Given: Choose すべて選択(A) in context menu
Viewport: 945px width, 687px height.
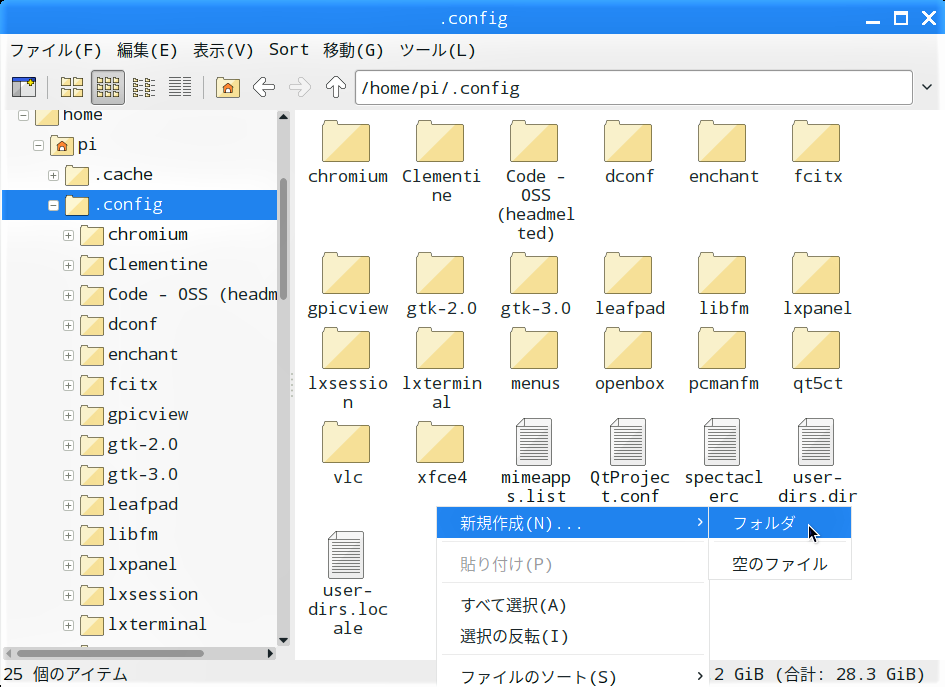Looking at the screenshot, I should coord(573,605).
